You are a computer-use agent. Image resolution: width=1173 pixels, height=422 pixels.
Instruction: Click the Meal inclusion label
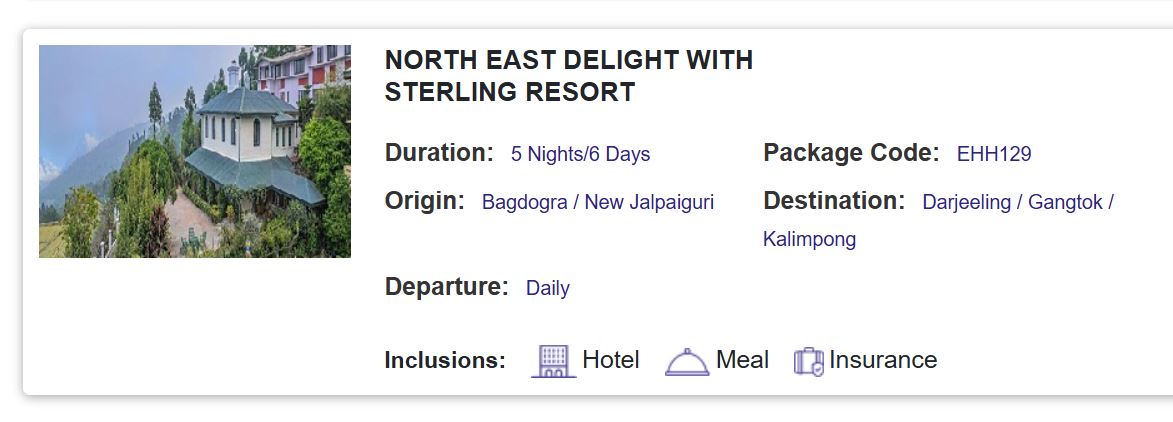742,360
